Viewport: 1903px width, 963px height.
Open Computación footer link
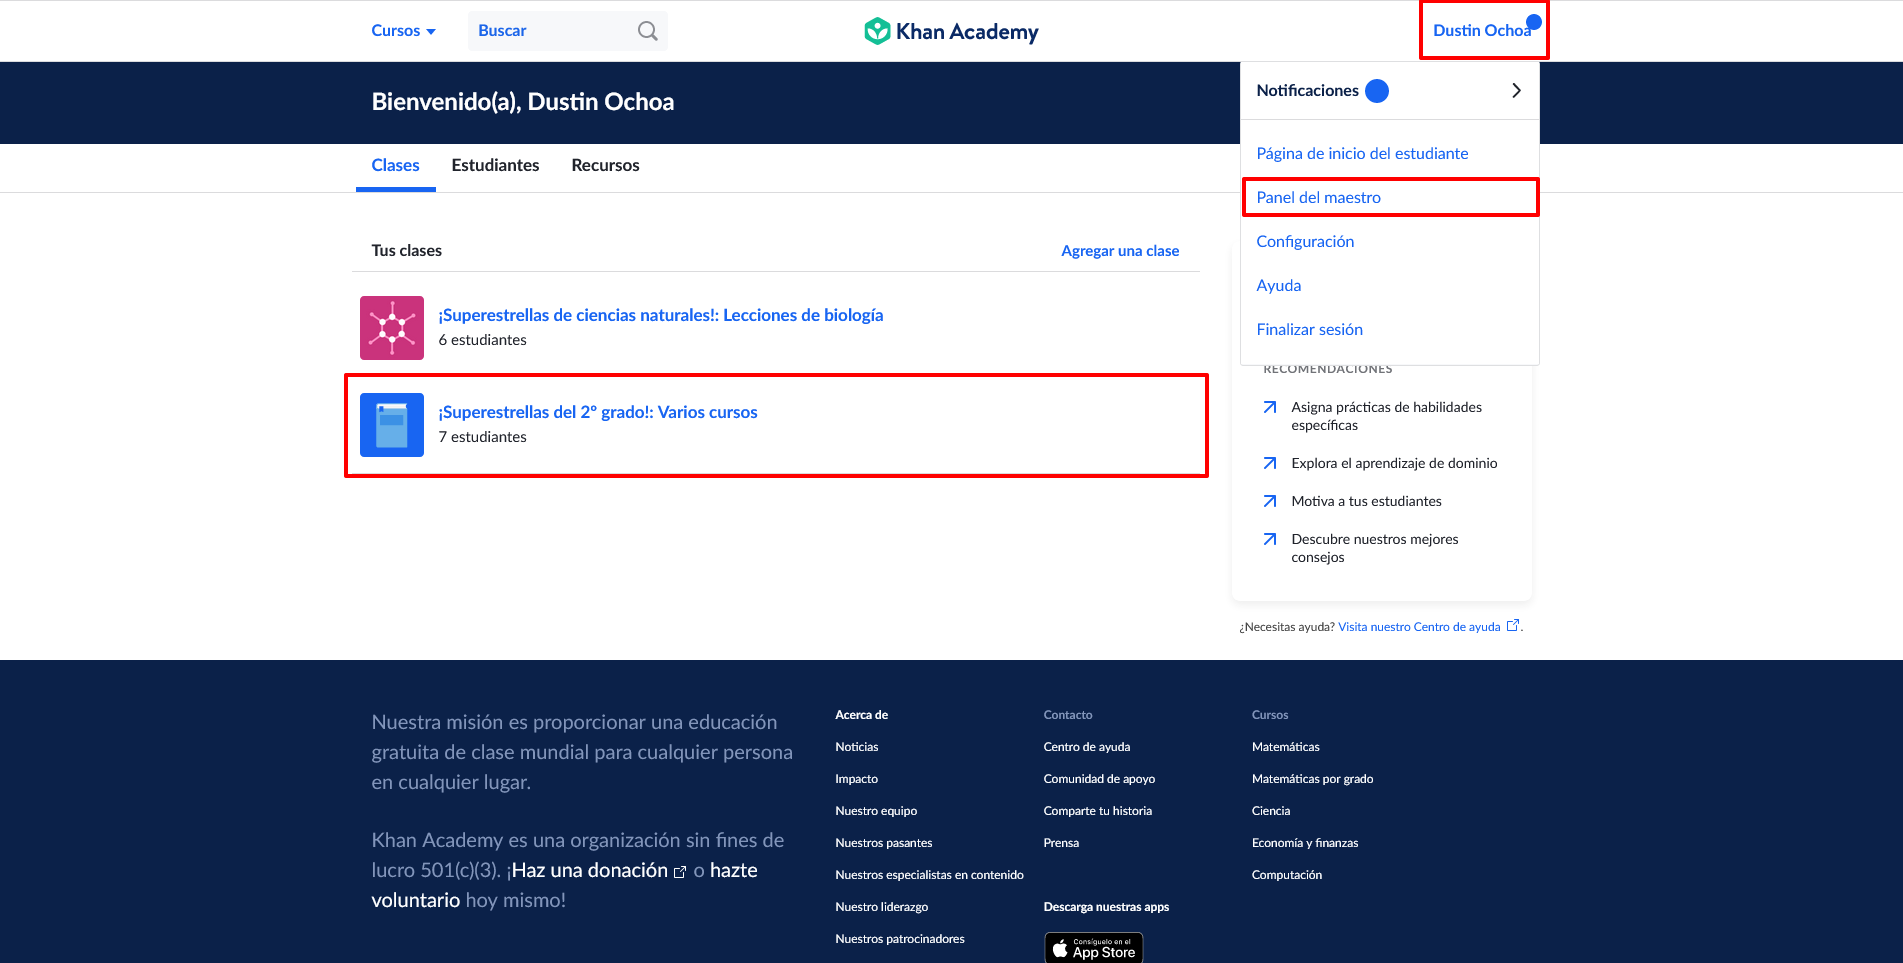click(1287, 875)
